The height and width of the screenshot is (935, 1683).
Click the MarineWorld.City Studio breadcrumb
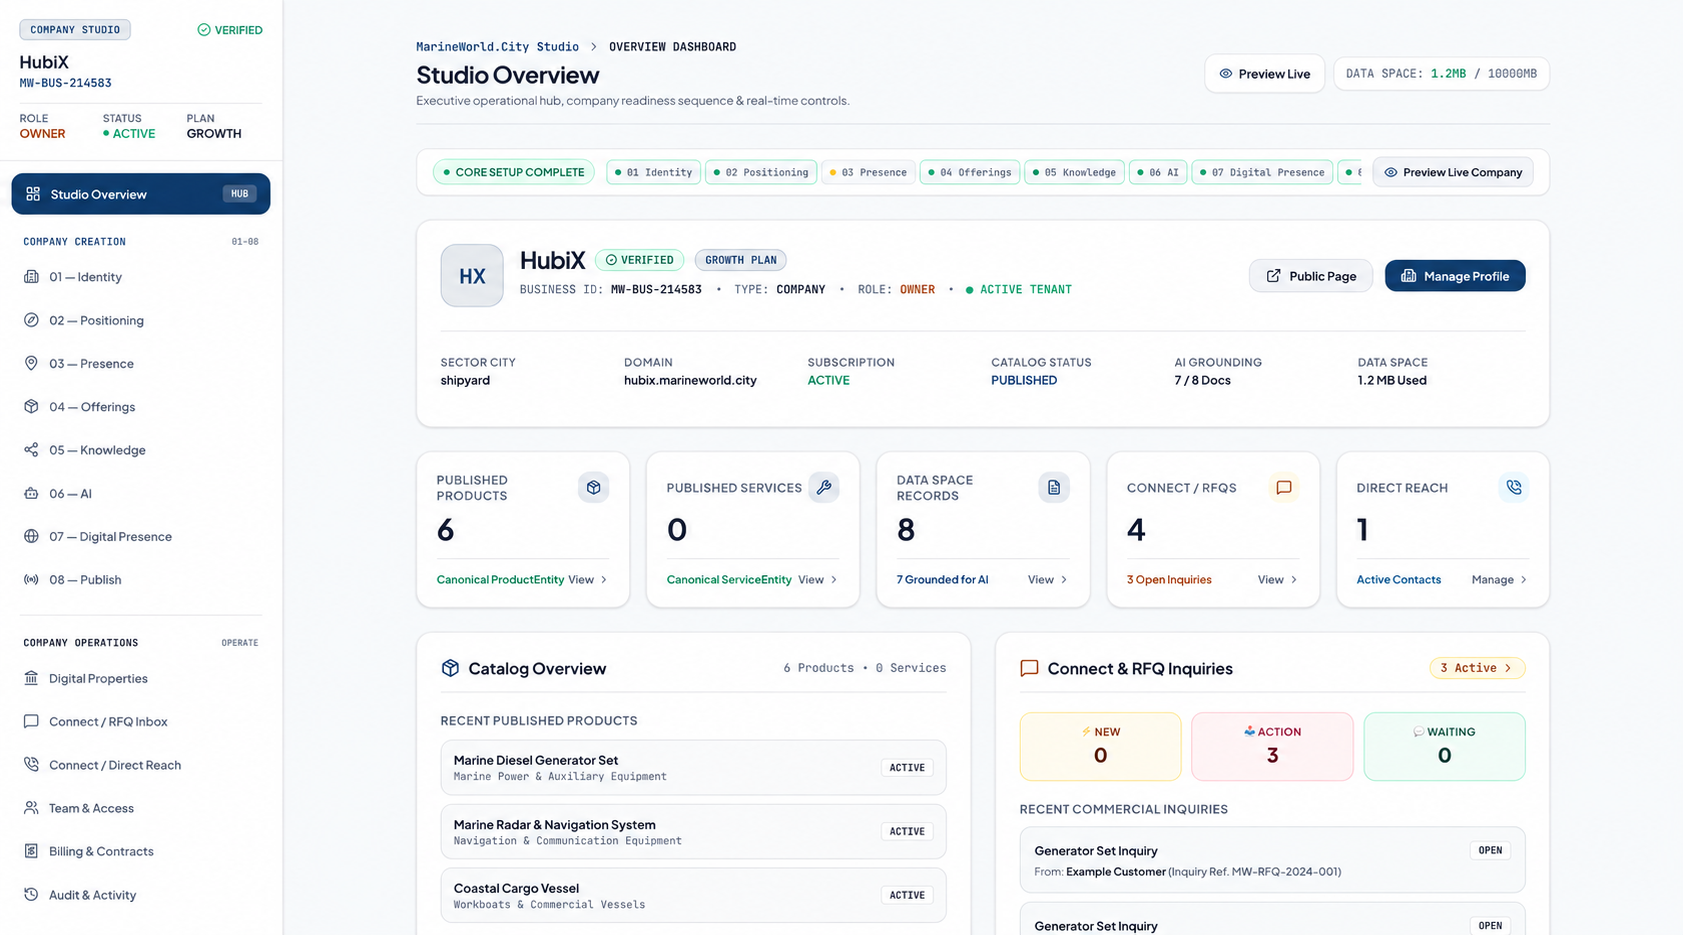pos(497,47)
